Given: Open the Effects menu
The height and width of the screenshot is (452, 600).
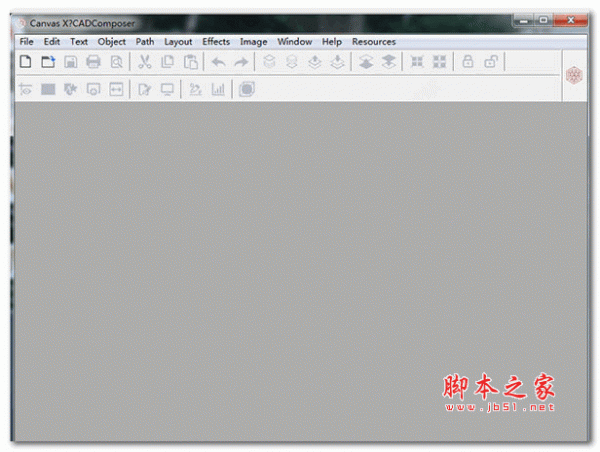Looking at the screenshot, I should pyautogui.click(x=216, y=41).
